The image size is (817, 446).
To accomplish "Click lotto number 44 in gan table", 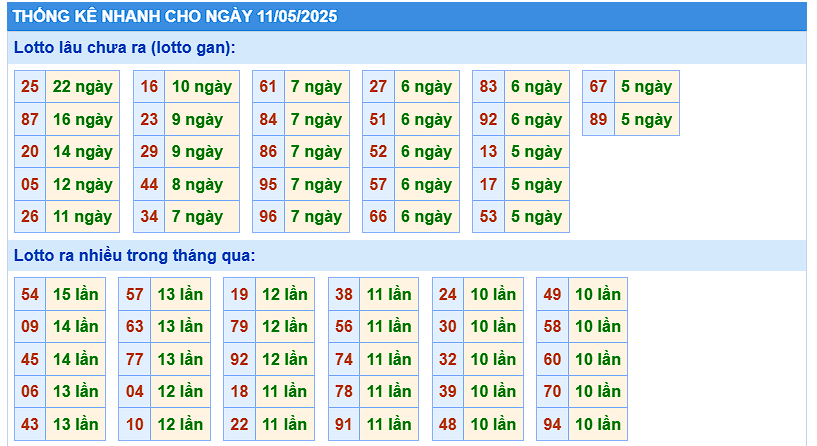I will pos(149,184).
